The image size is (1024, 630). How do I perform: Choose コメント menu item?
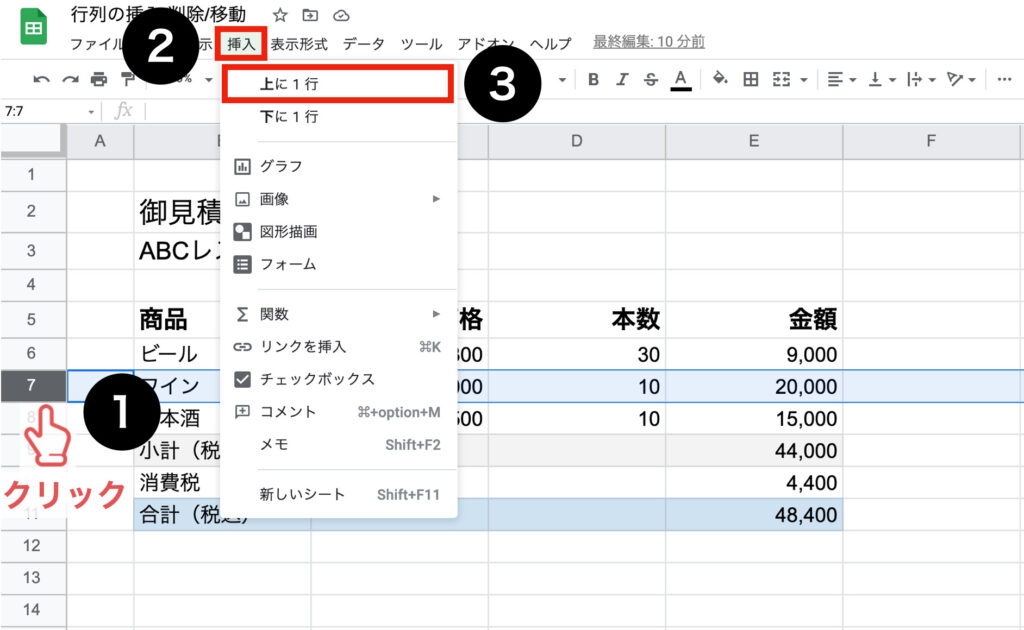(x=338, y=412)
